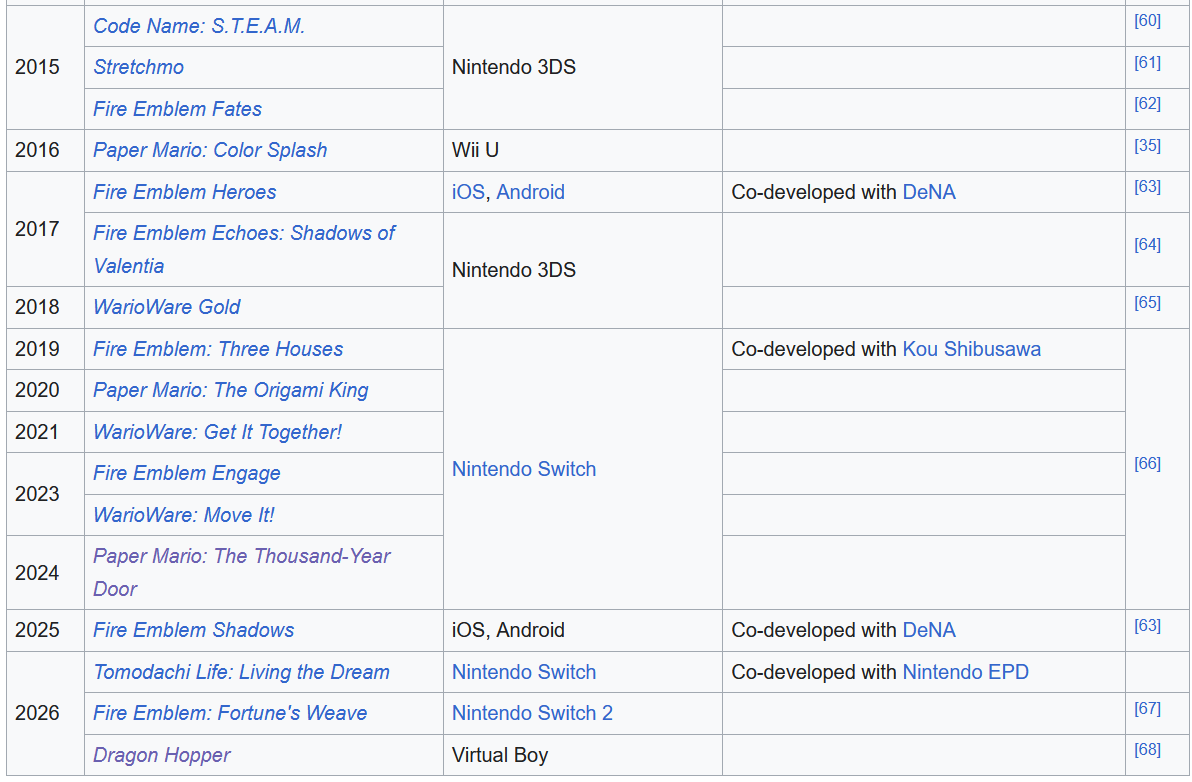Open Paper Mario: Color Splash link
Image resolution: width=1192 pixels, height=782 pixels.
(210, 150)
